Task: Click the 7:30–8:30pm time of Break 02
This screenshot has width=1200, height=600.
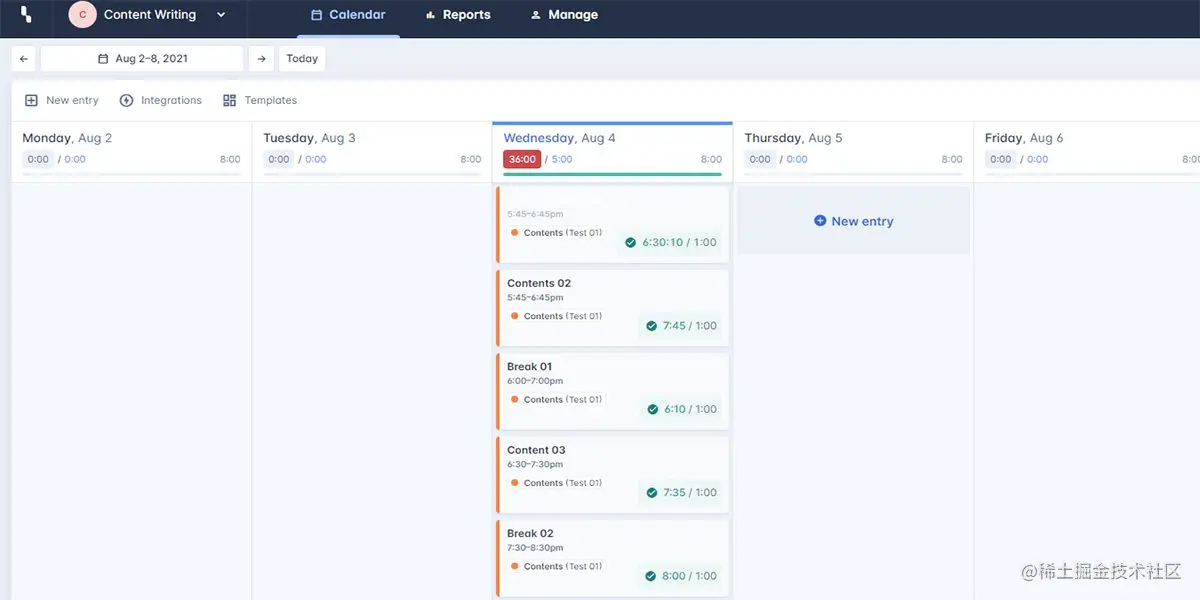Action: (535, 548)
